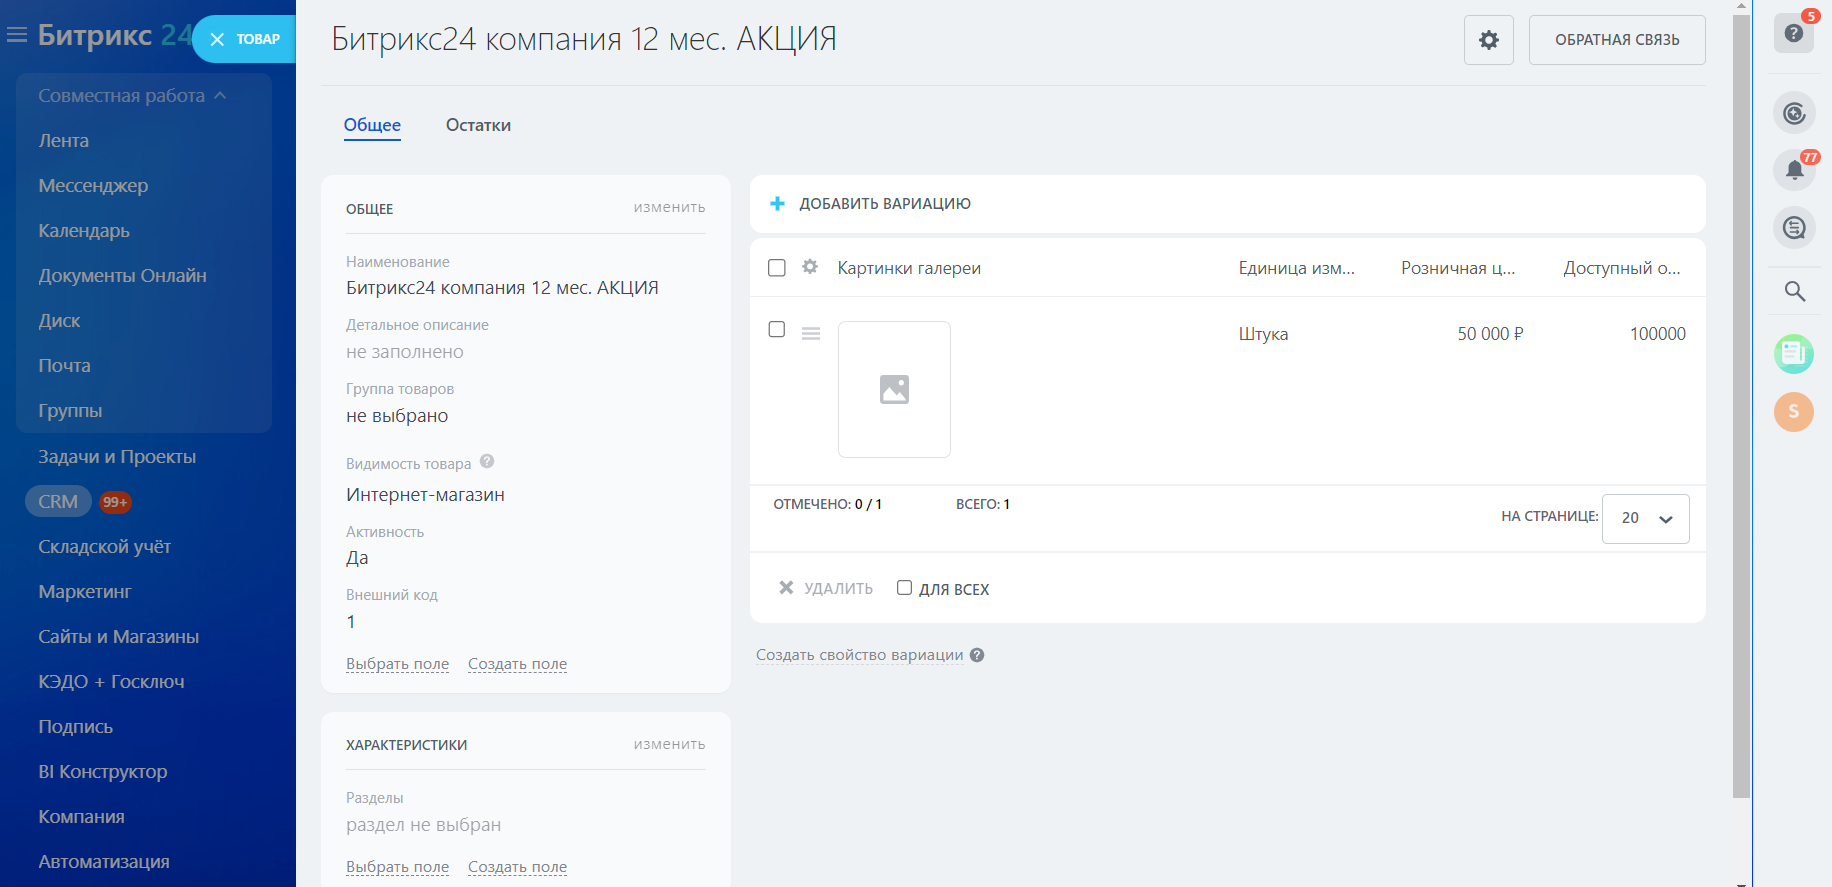Click the plus icon for adding variation
This screenshot has height=887, width=1832.
pyautogui.click(x=777, y=204)
